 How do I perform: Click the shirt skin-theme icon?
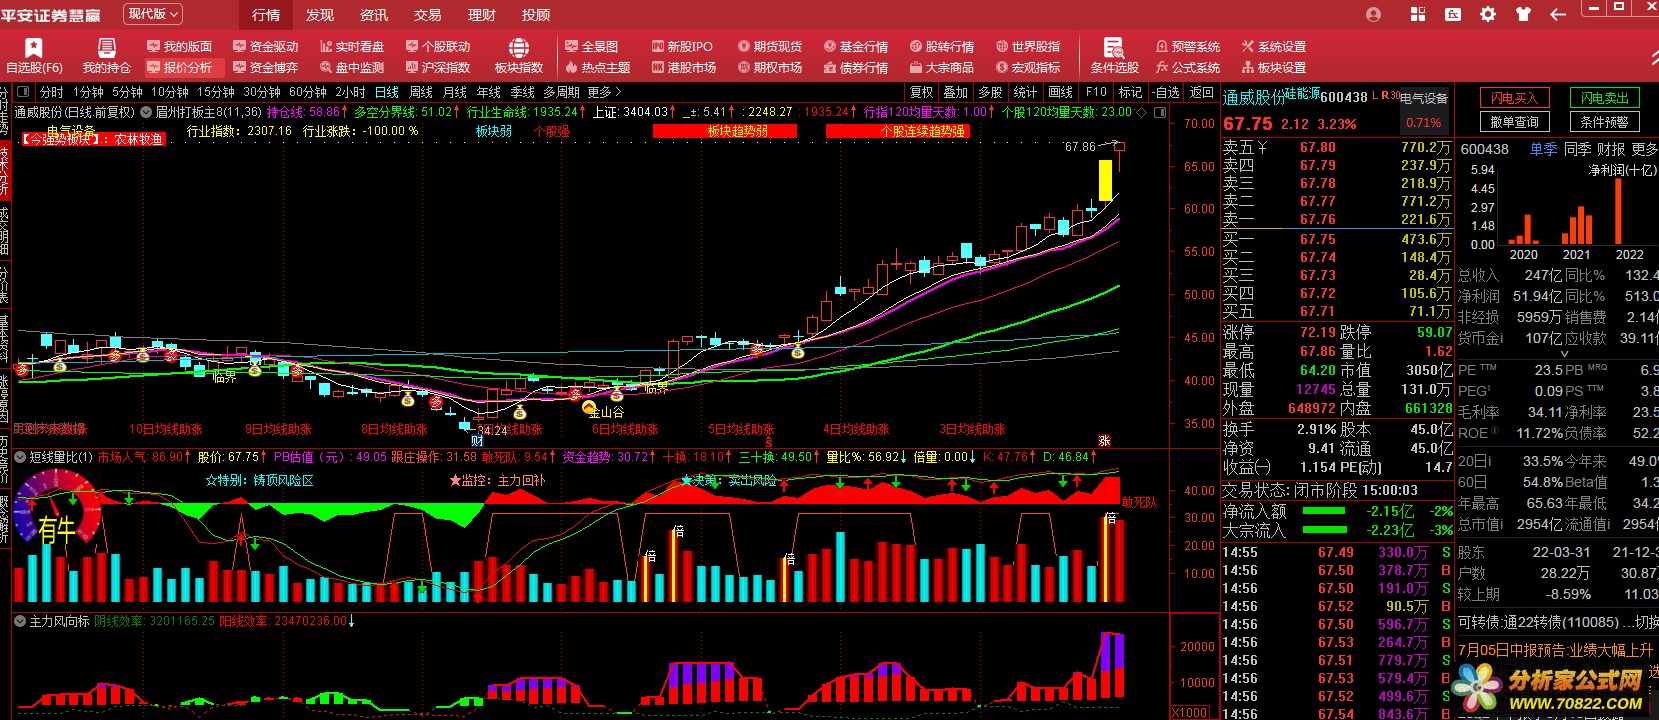click(1523, 14)
